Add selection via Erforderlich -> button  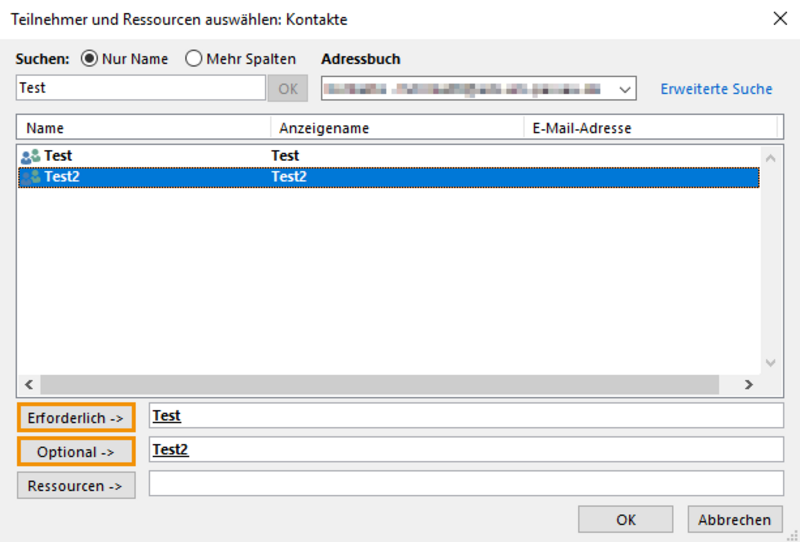76,418
